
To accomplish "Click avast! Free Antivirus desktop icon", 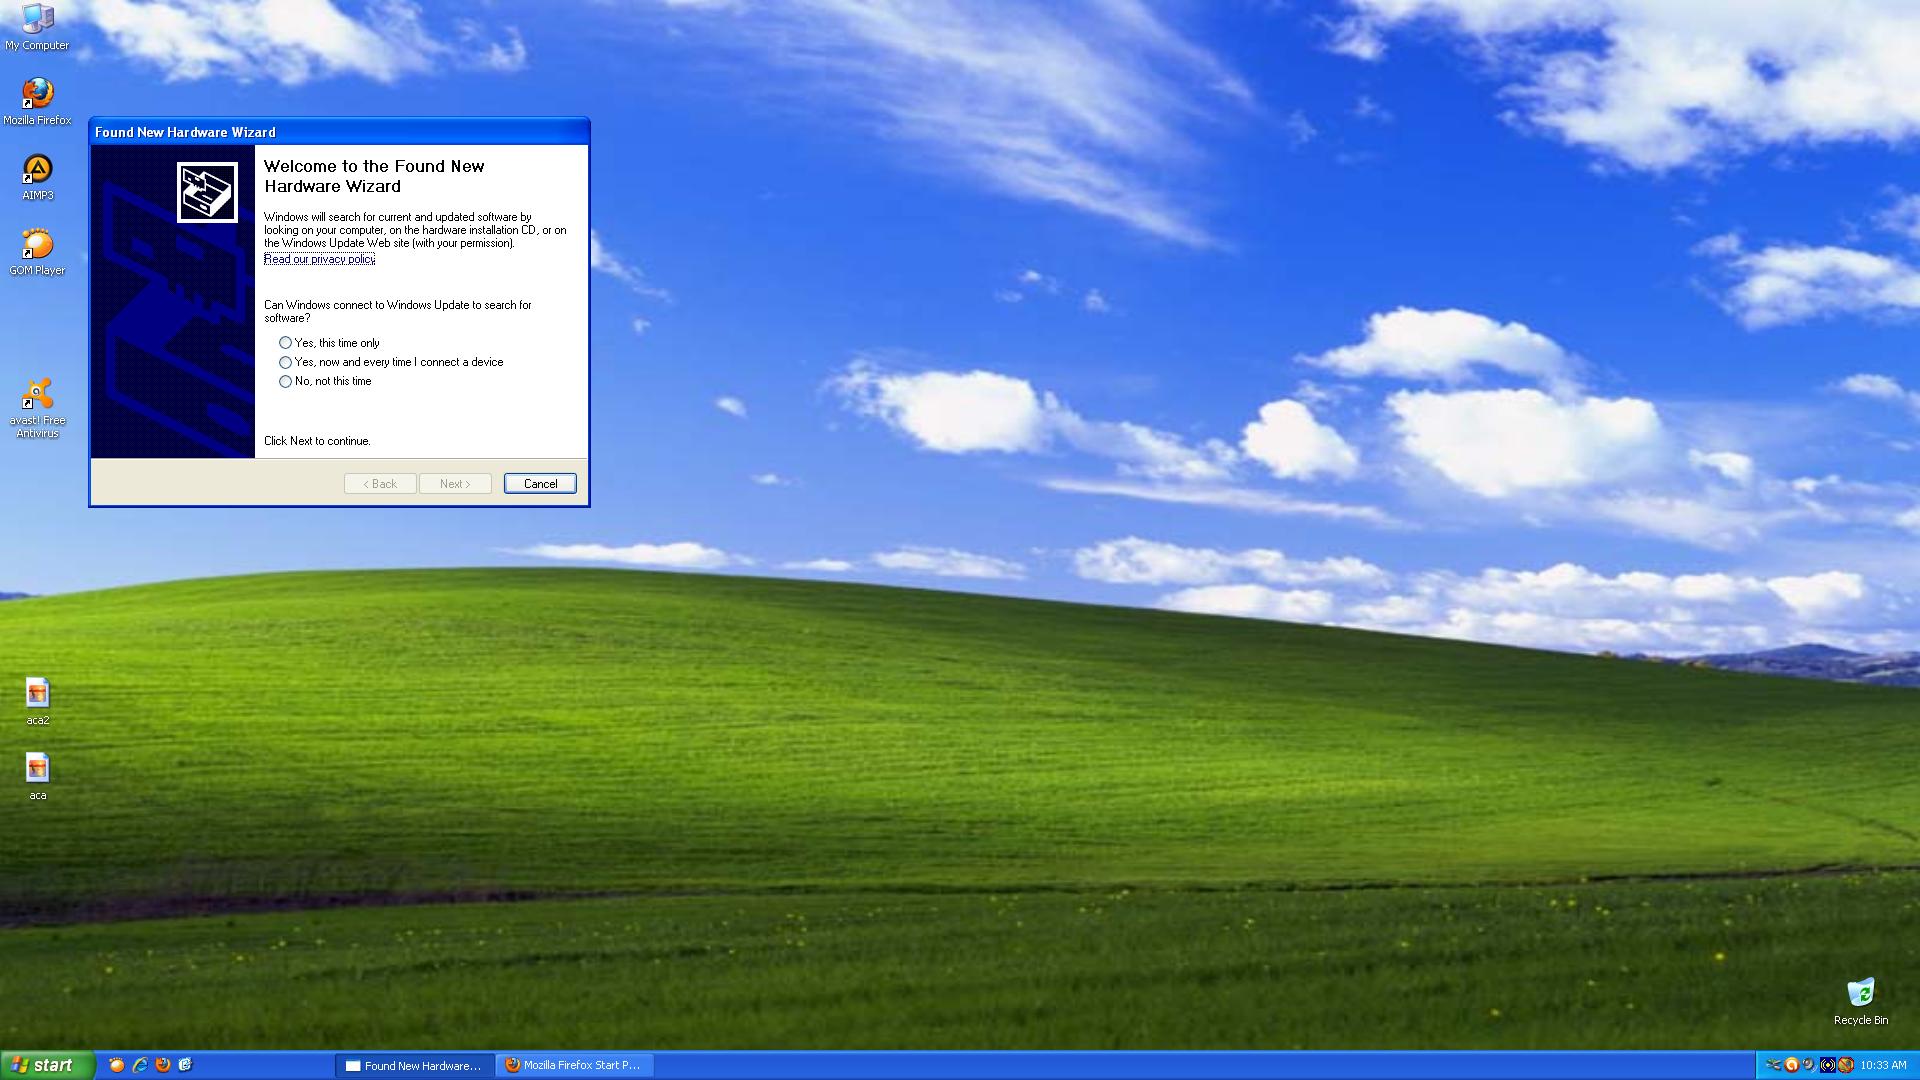I will pyautogui.click(x=37, y=405).
